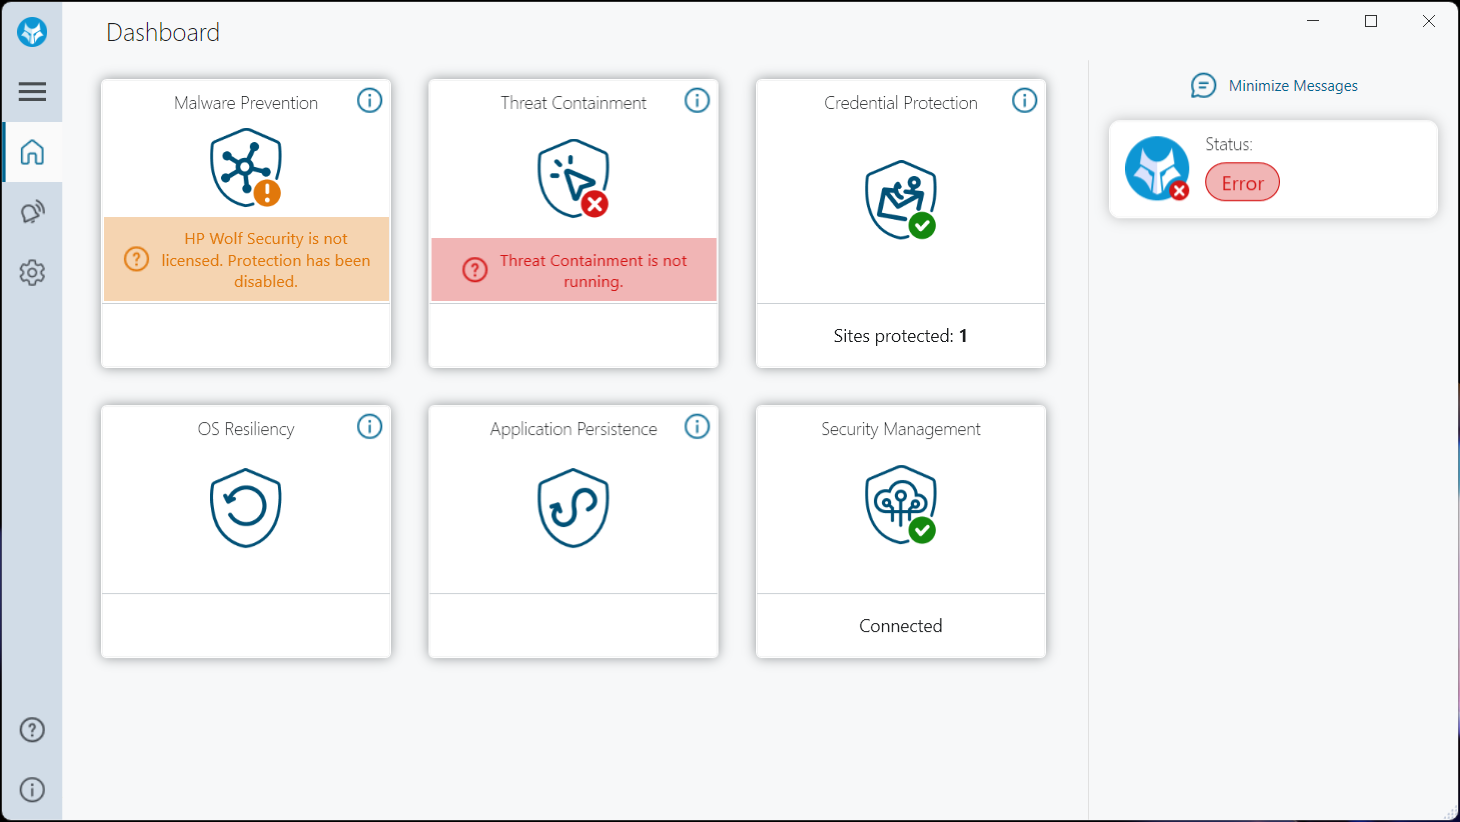Click the HP Wolf Security logo icon

click(x=32, y=32)
